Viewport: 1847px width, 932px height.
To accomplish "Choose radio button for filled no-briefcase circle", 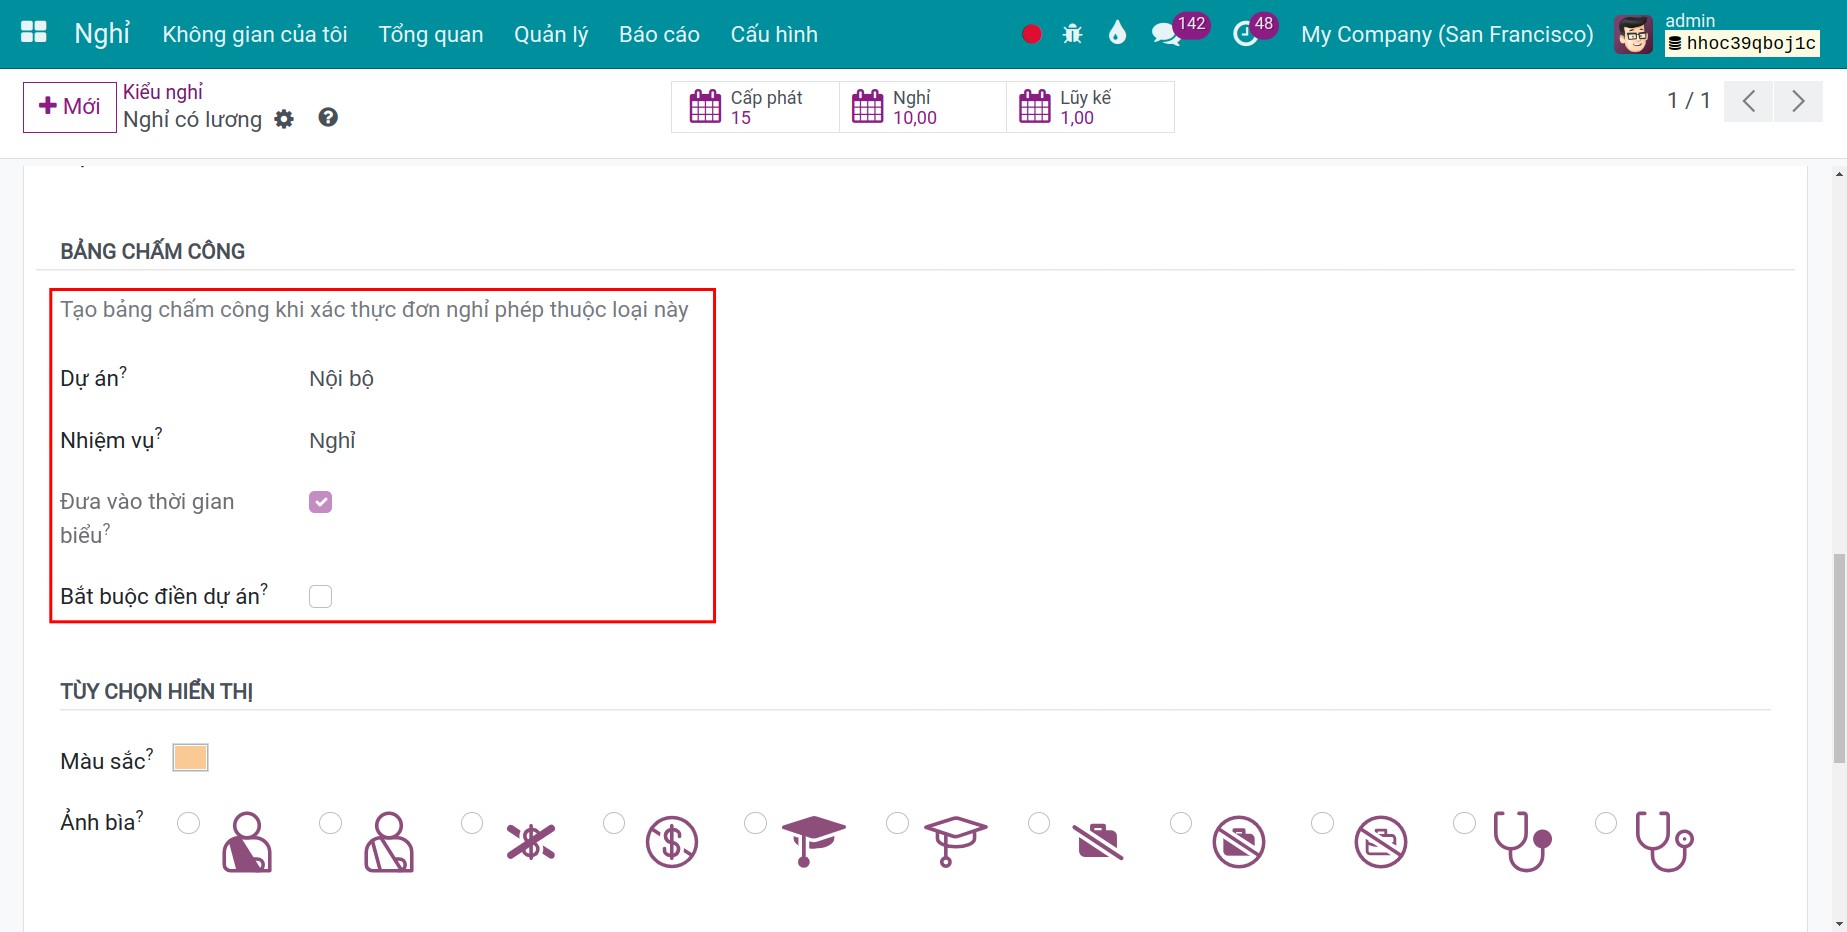I will (x=1181, y=823).
